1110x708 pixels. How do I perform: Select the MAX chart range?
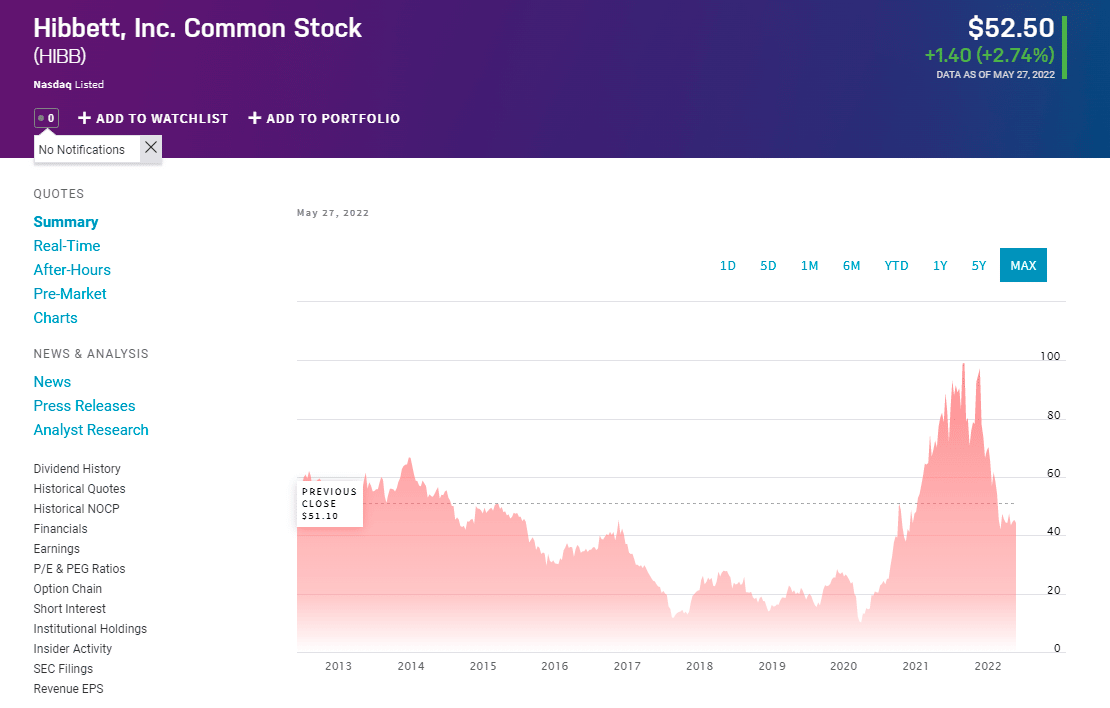[1023, 266]
